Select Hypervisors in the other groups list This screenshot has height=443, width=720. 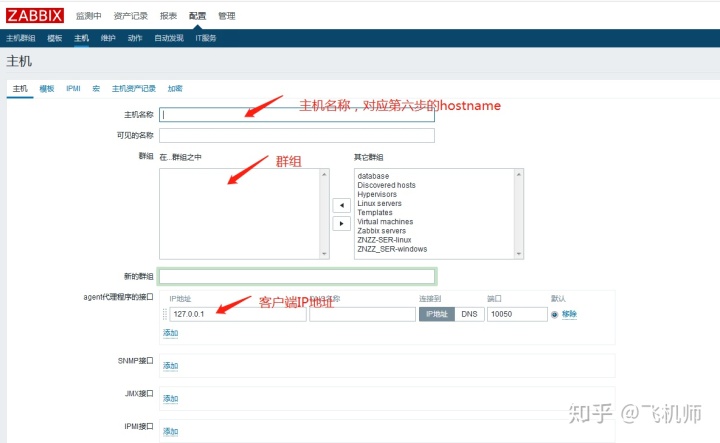[377, 194]
